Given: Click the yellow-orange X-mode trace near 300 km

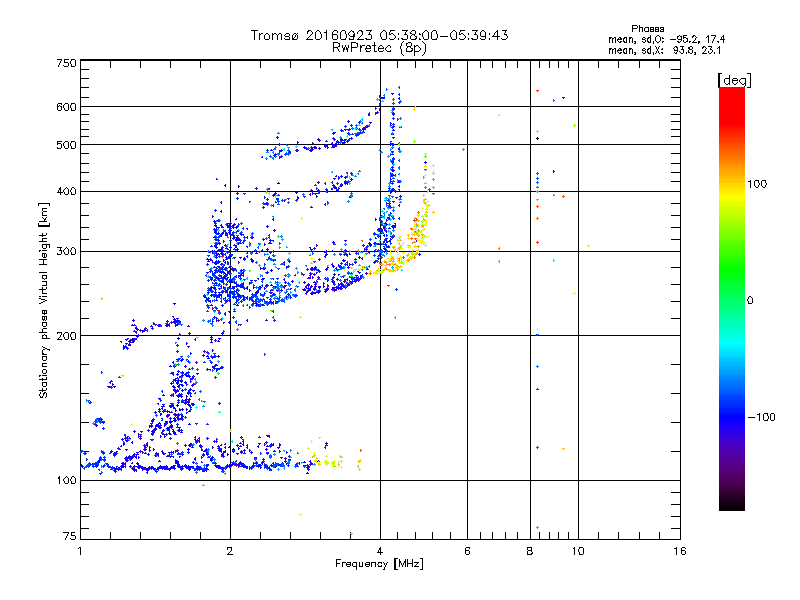Looking at the screenshot, I should tap(403, 255).
